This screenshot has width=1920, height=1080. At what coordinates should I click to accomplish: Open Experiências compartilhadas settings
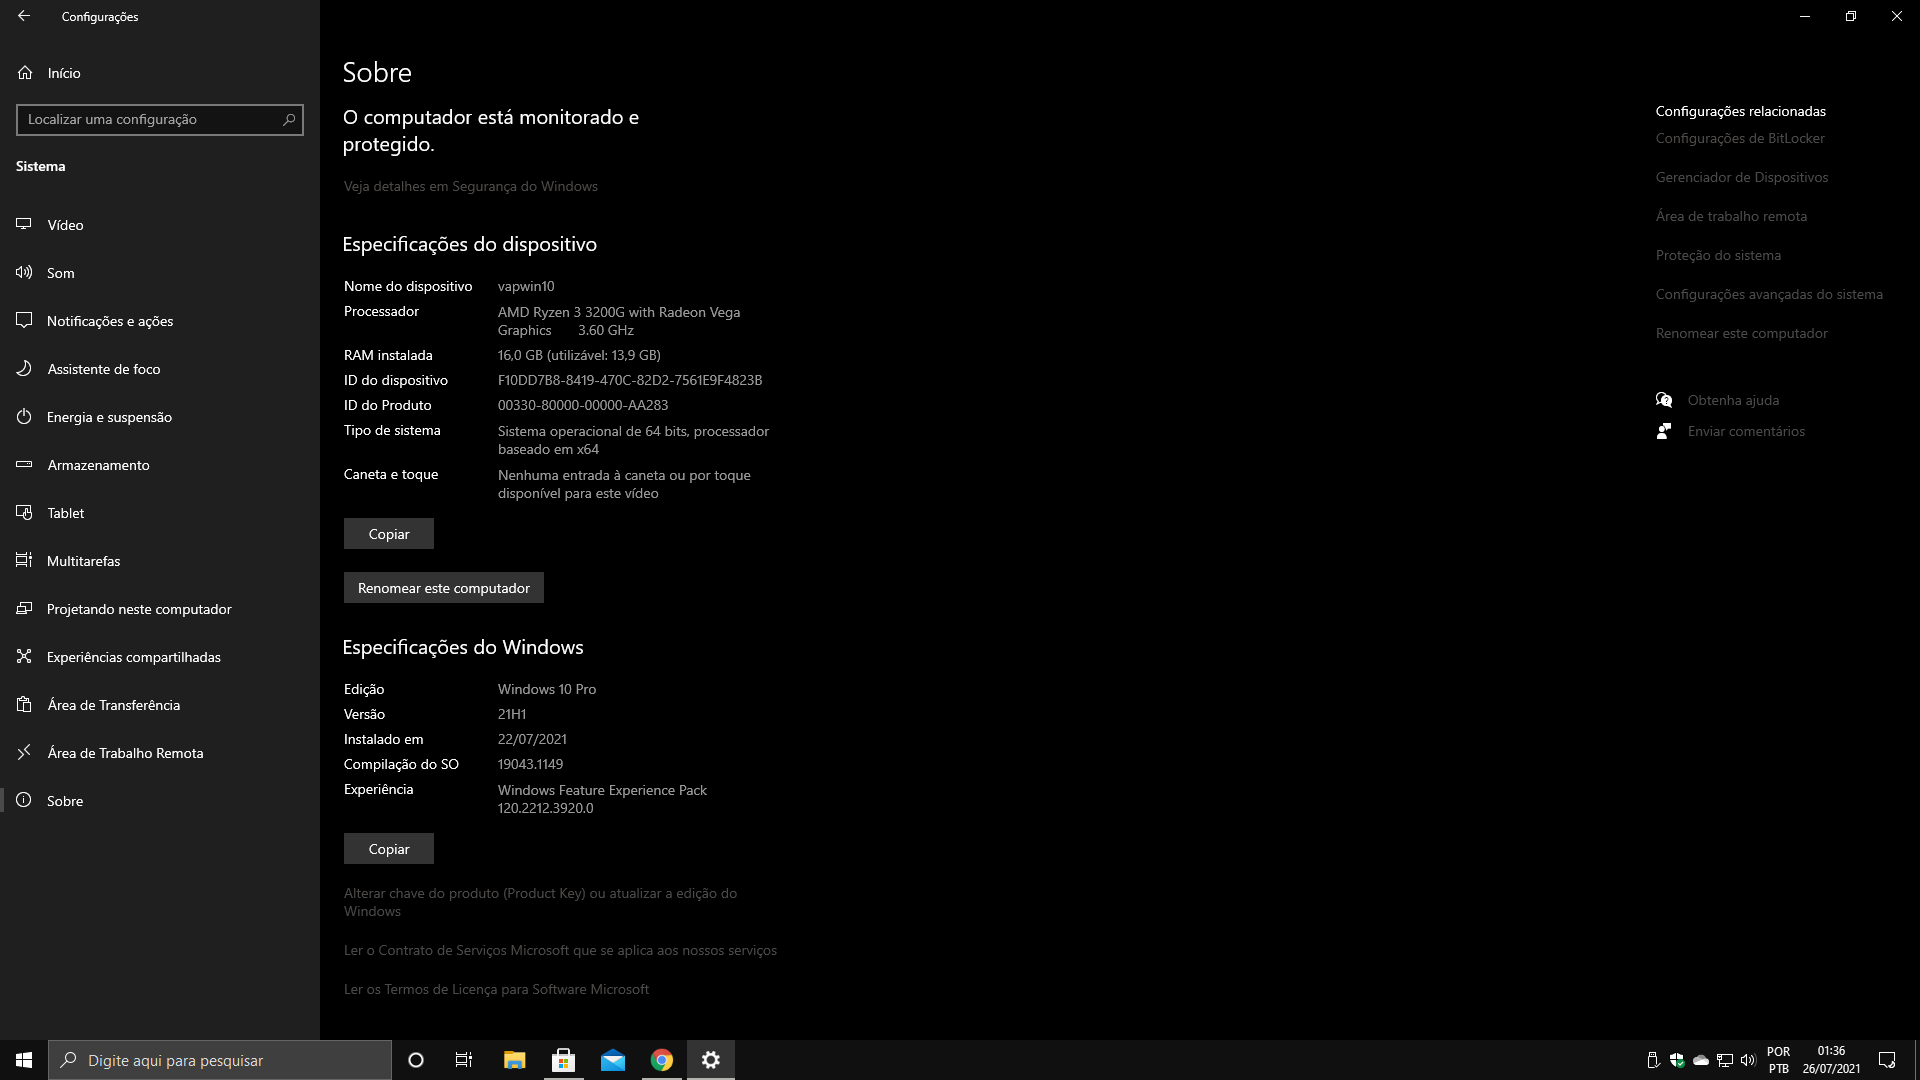160,657
